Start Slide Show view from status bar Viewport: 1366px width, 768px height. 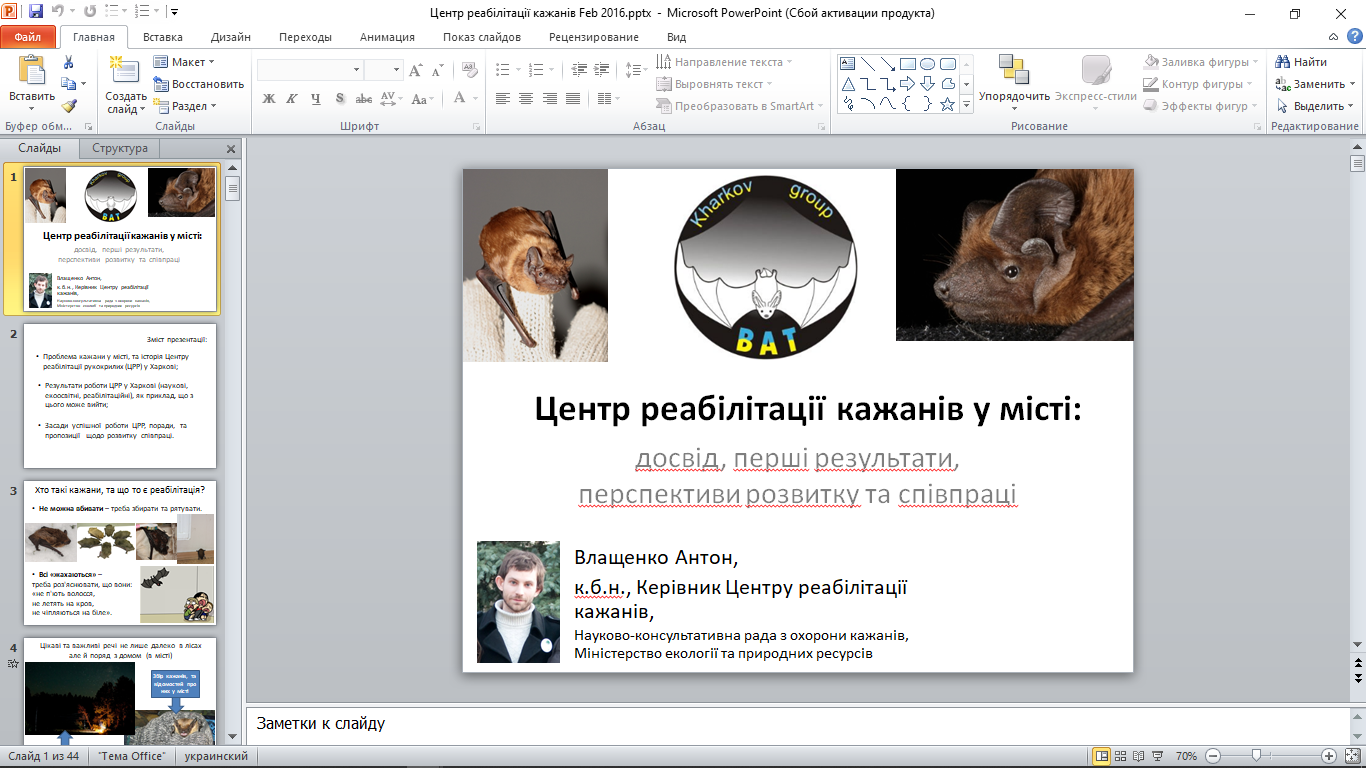click(x=1159, y=756)
